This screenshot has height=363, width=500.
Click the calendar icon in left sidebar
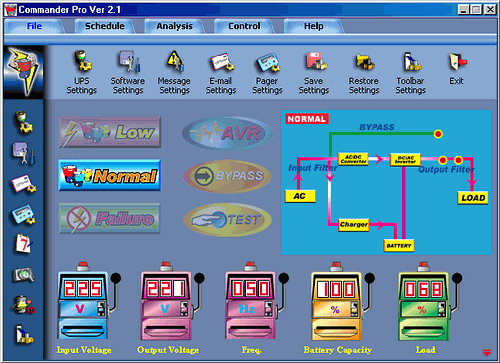click(23, 243)
